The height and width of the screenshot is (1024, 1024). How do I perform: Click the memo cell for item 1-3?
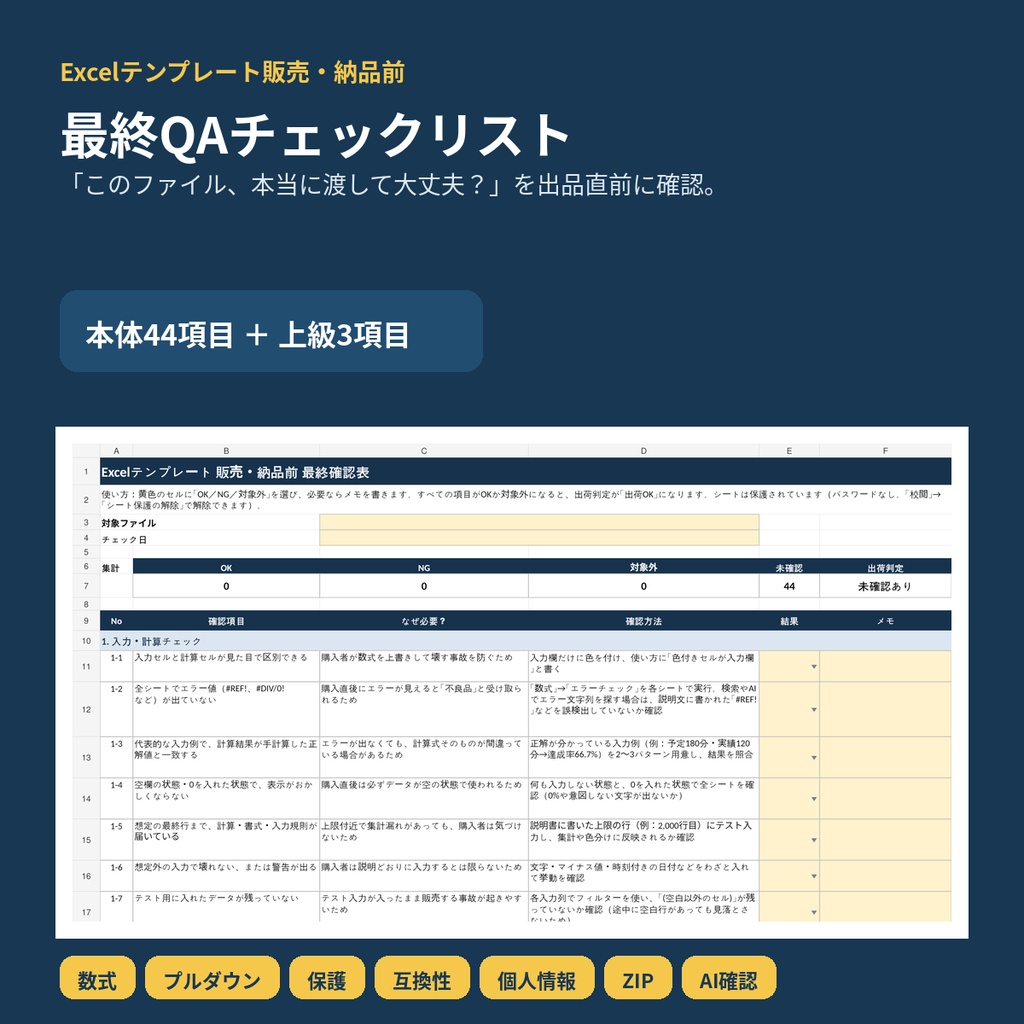[x=885, y=758]
